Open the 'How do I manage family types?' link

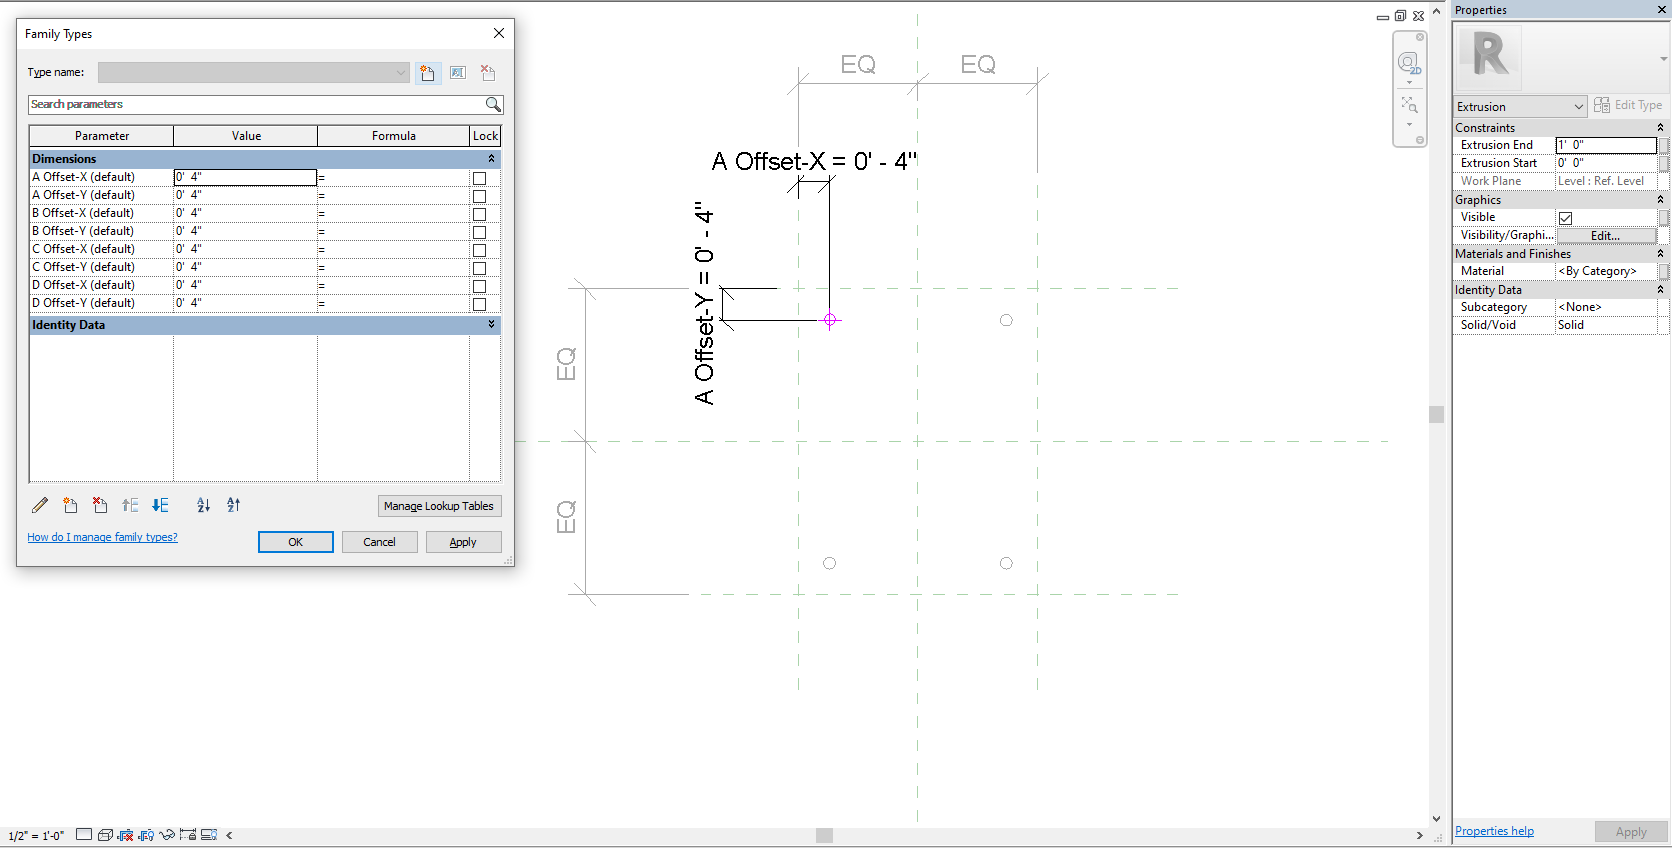[x=102, y=537]
